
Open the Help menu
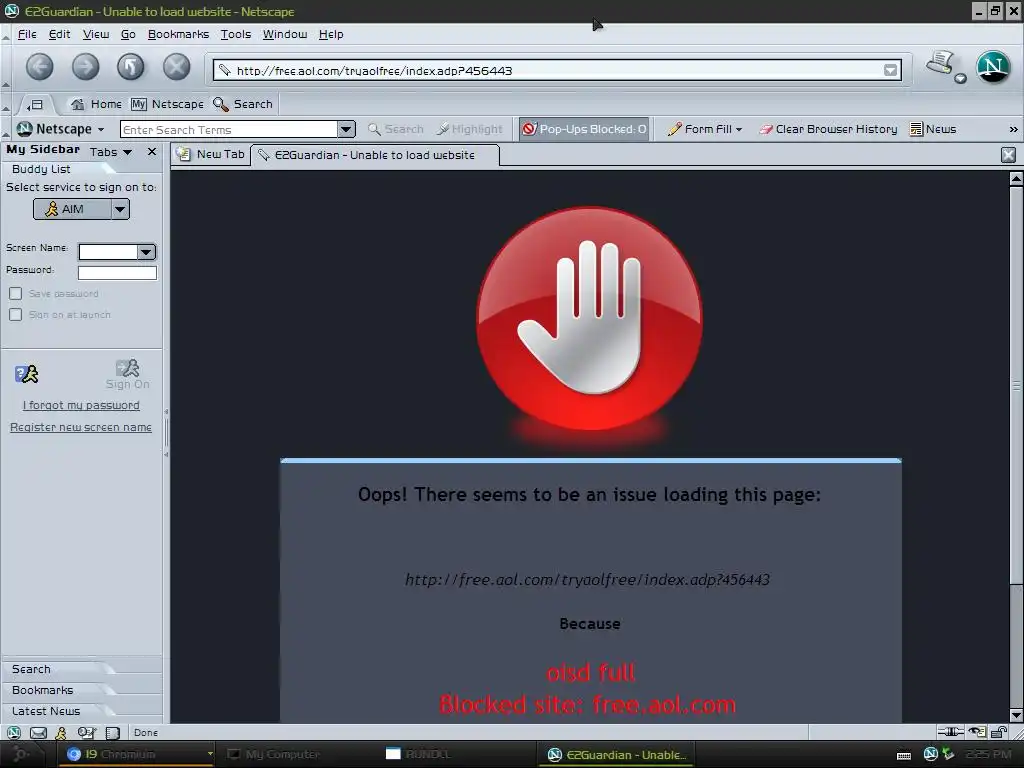[331, 34]
